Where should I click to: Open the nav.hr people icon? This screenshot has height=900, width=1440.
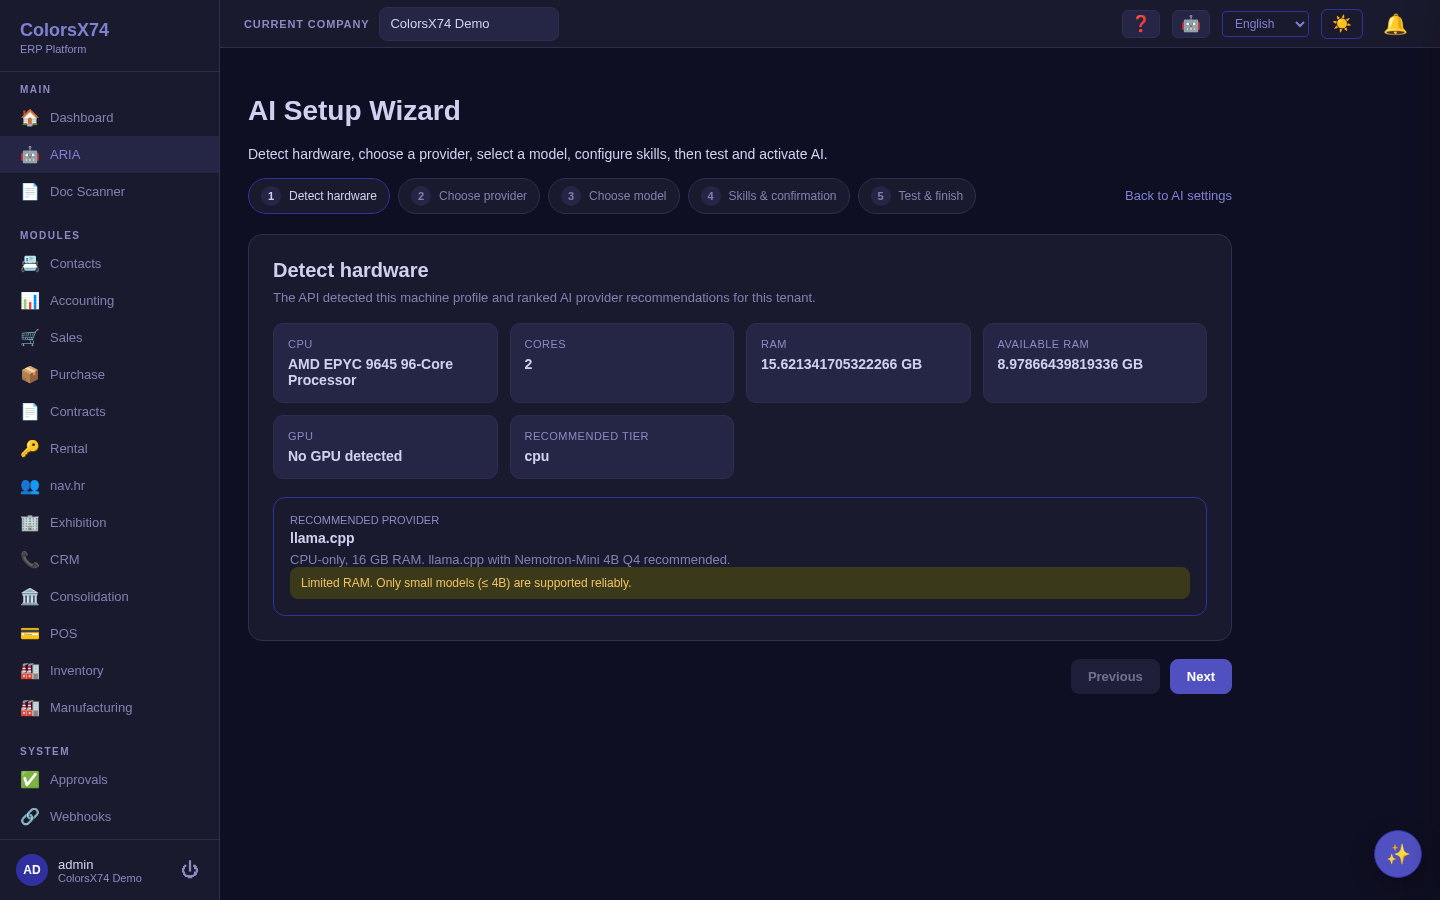pos(30,485)
